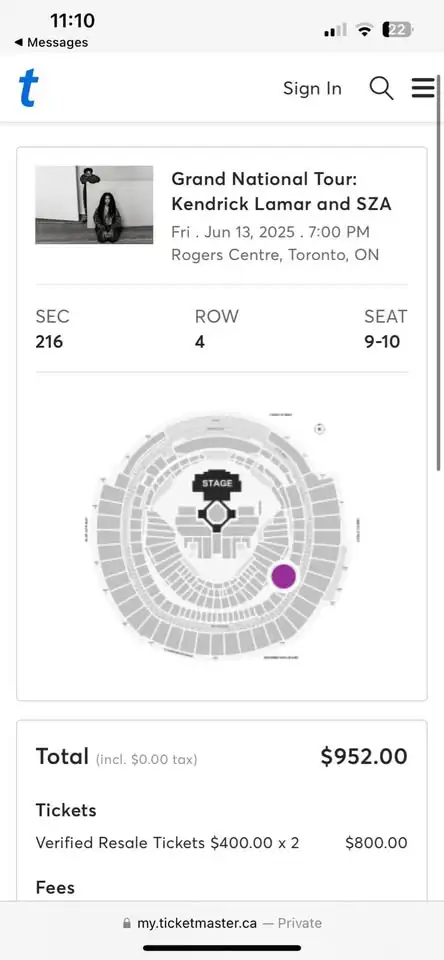Return to Messages app via back label
This screenshot has width=444, height=960.
pyautogui.click(x=57, y=42)
